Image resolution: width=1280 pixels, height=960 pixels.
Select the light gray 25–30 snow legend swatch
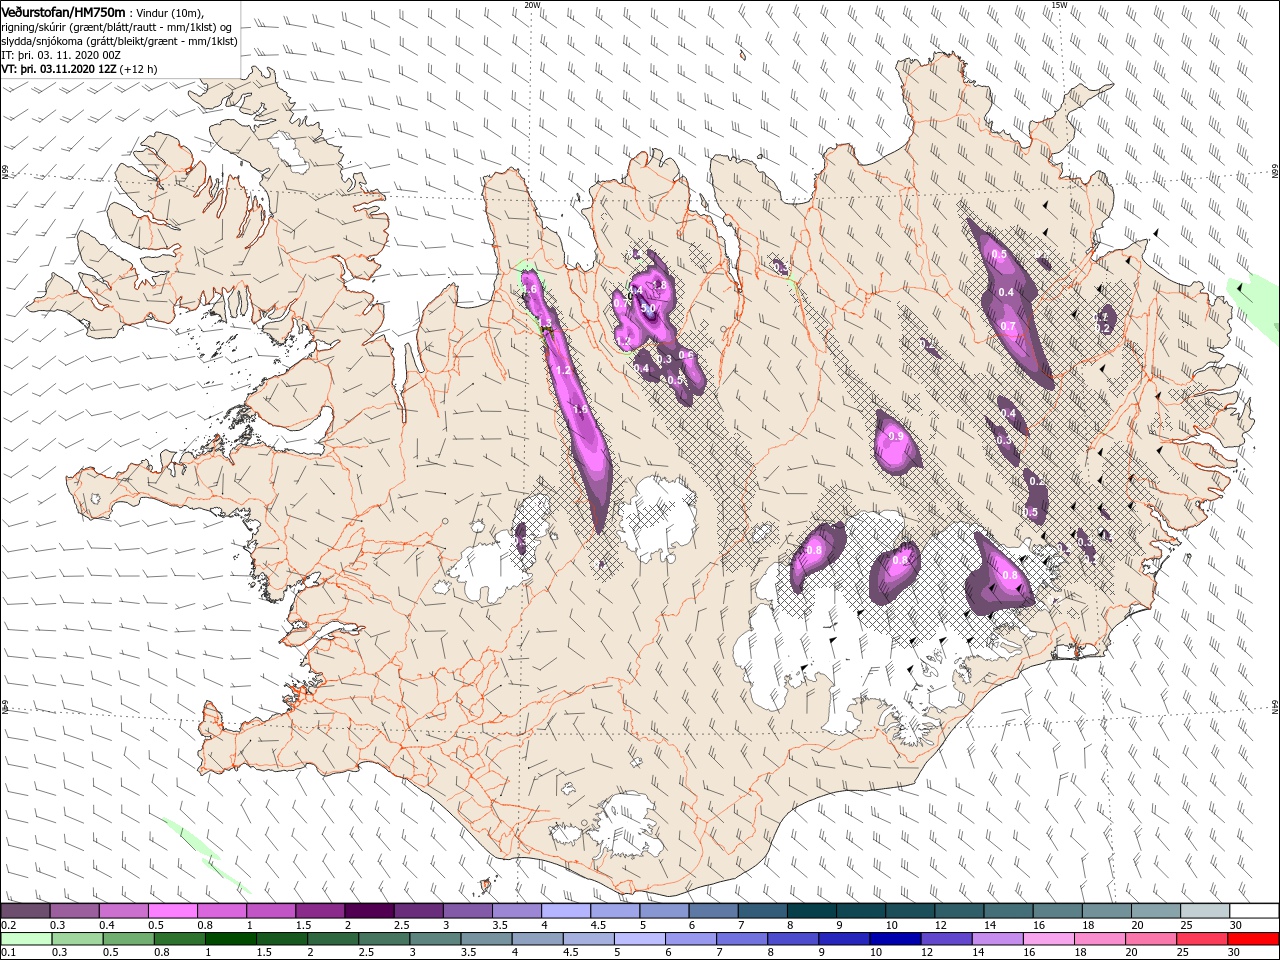pyautogui.click(x=1204, y=910)
